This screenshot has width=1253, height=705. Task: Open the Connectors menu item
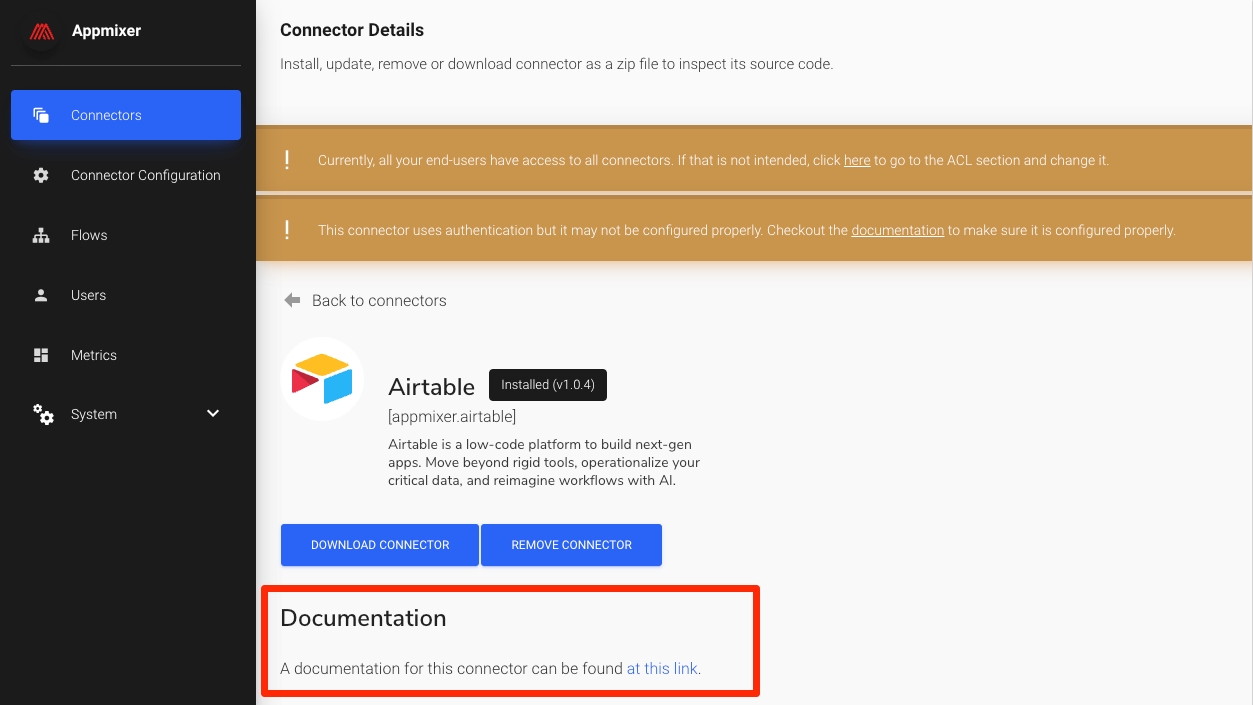pos(106,115)
